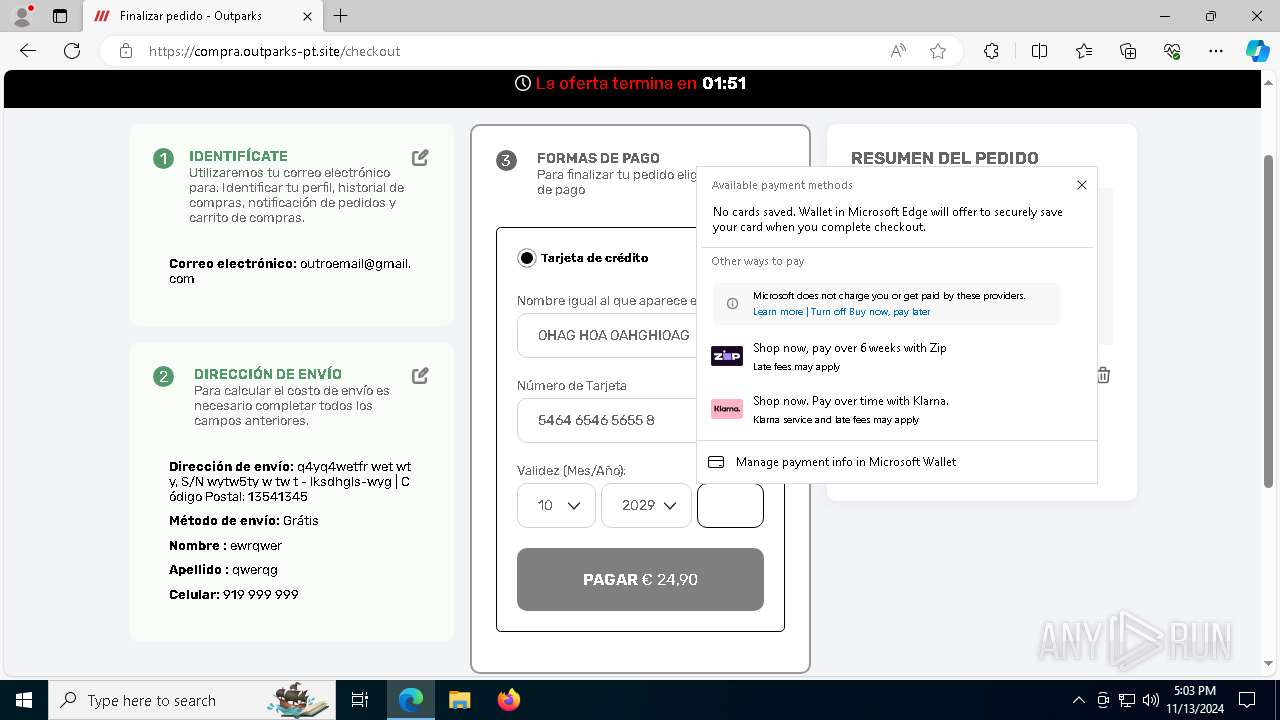The height and width of the screenshot is (720, 1280).
Task: Activate Read aloud icon in address bar
Action: click(898, 51)
